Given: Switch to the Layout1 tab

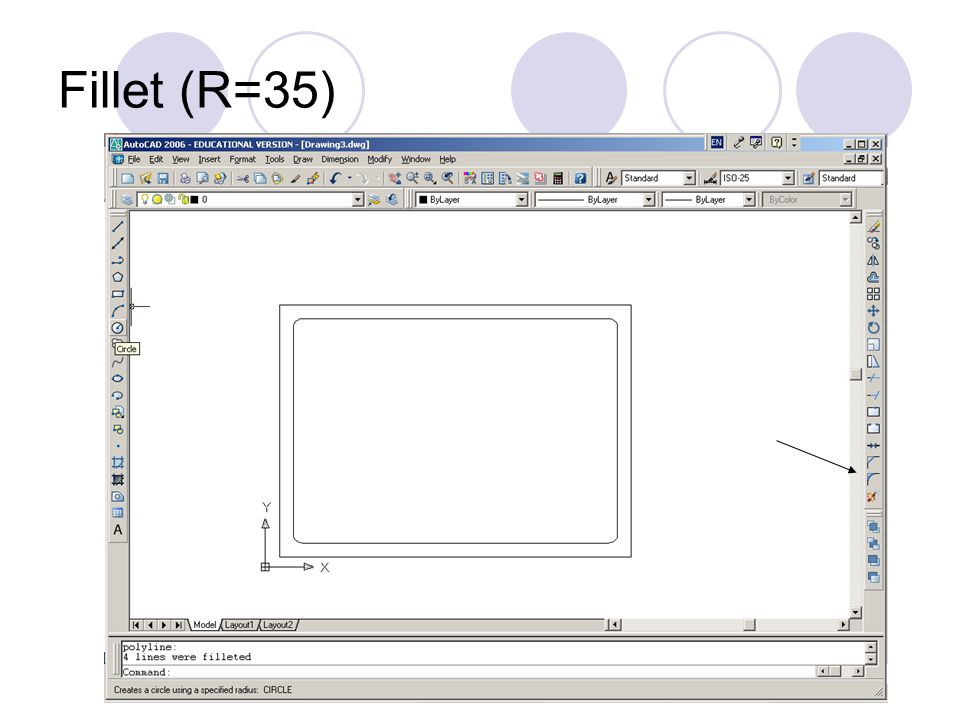Looking at the screenshot, I should coord(239,624).
